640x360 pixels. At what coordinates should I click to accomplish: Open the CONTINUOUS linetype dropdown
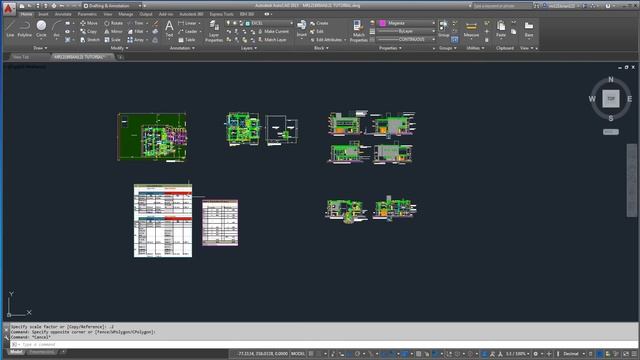[407, 40]
